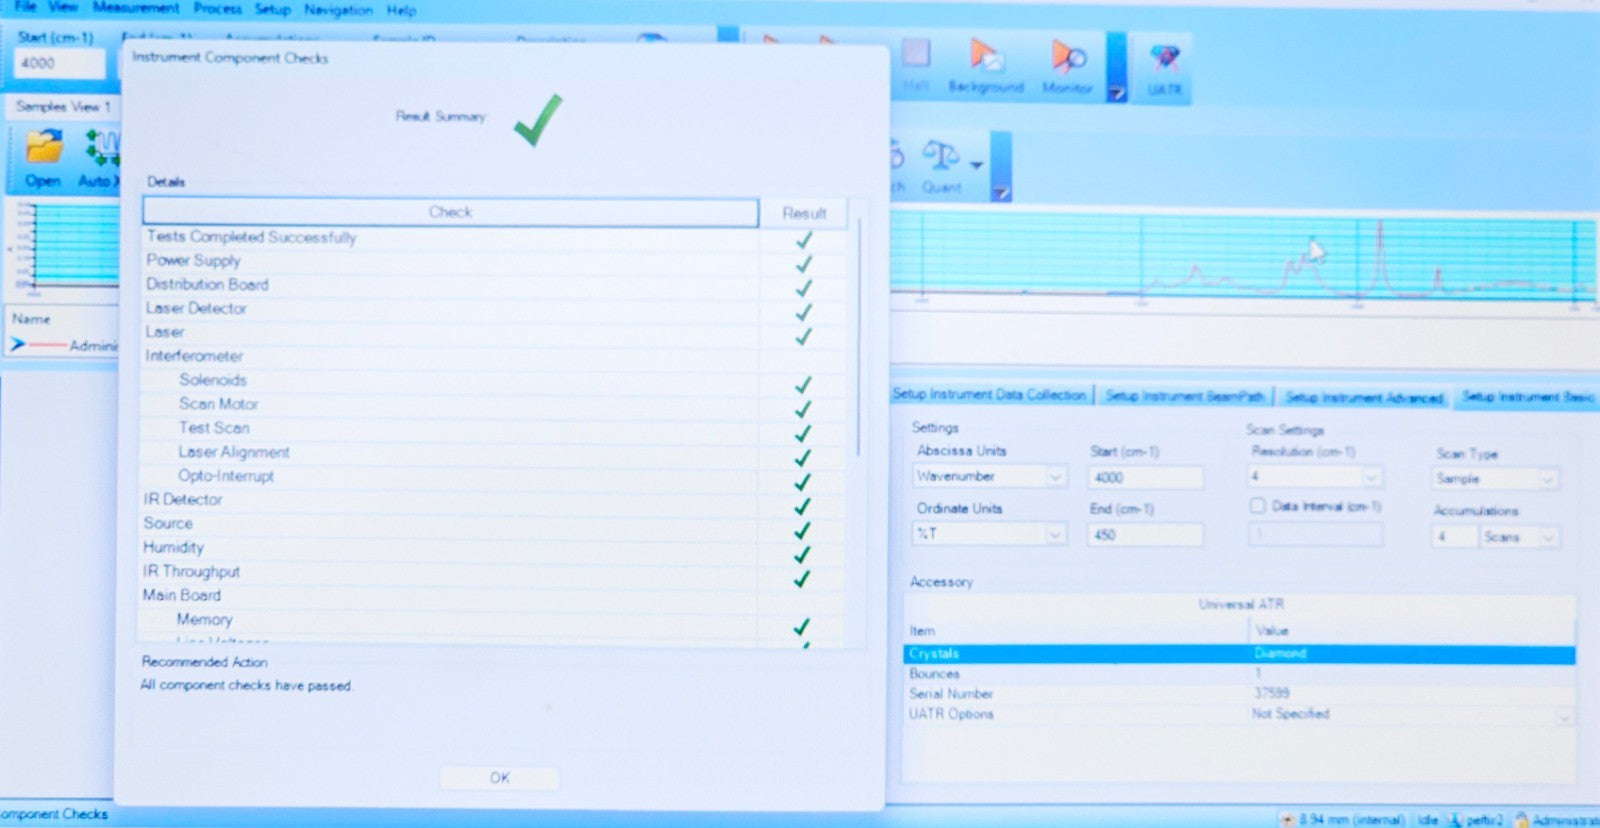Screen dimensions: 1600x828
Task: Click the Auto X range icon
Action: tap(102, 149)
